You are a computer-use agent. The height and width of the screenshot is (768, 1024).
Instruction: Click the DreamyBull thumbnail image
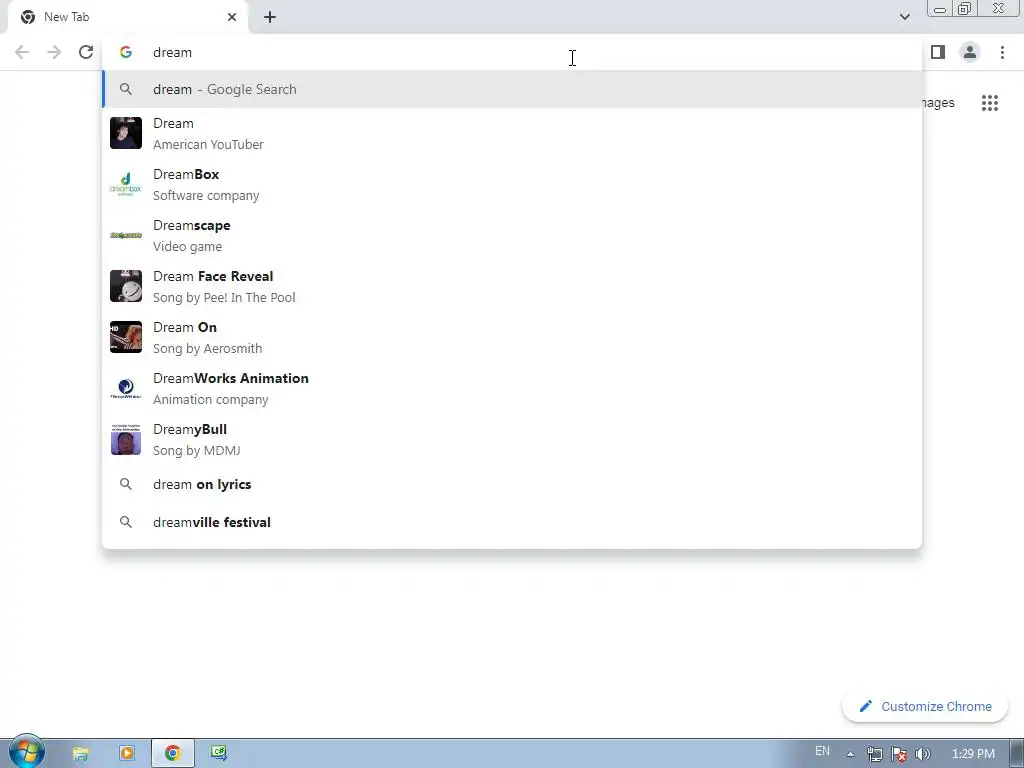(x=126, y=439)
